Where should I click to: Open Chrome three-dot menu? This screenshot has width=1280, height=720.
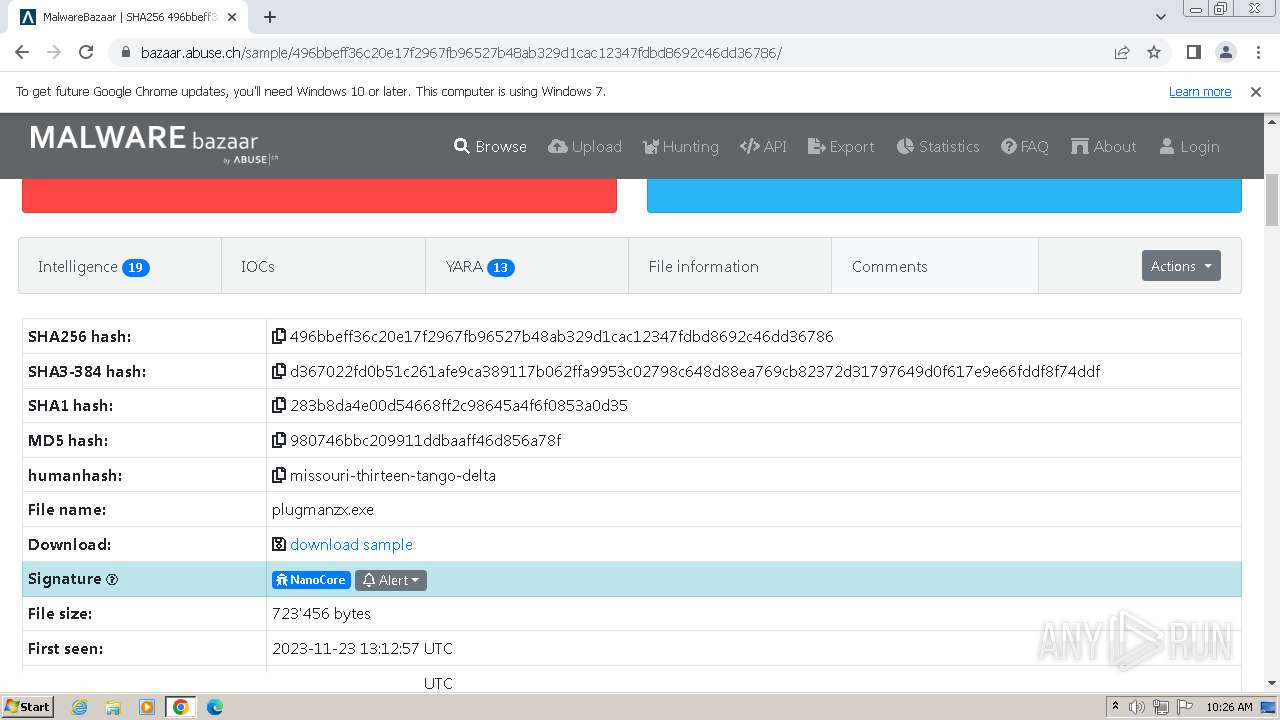coord(1257,52)
